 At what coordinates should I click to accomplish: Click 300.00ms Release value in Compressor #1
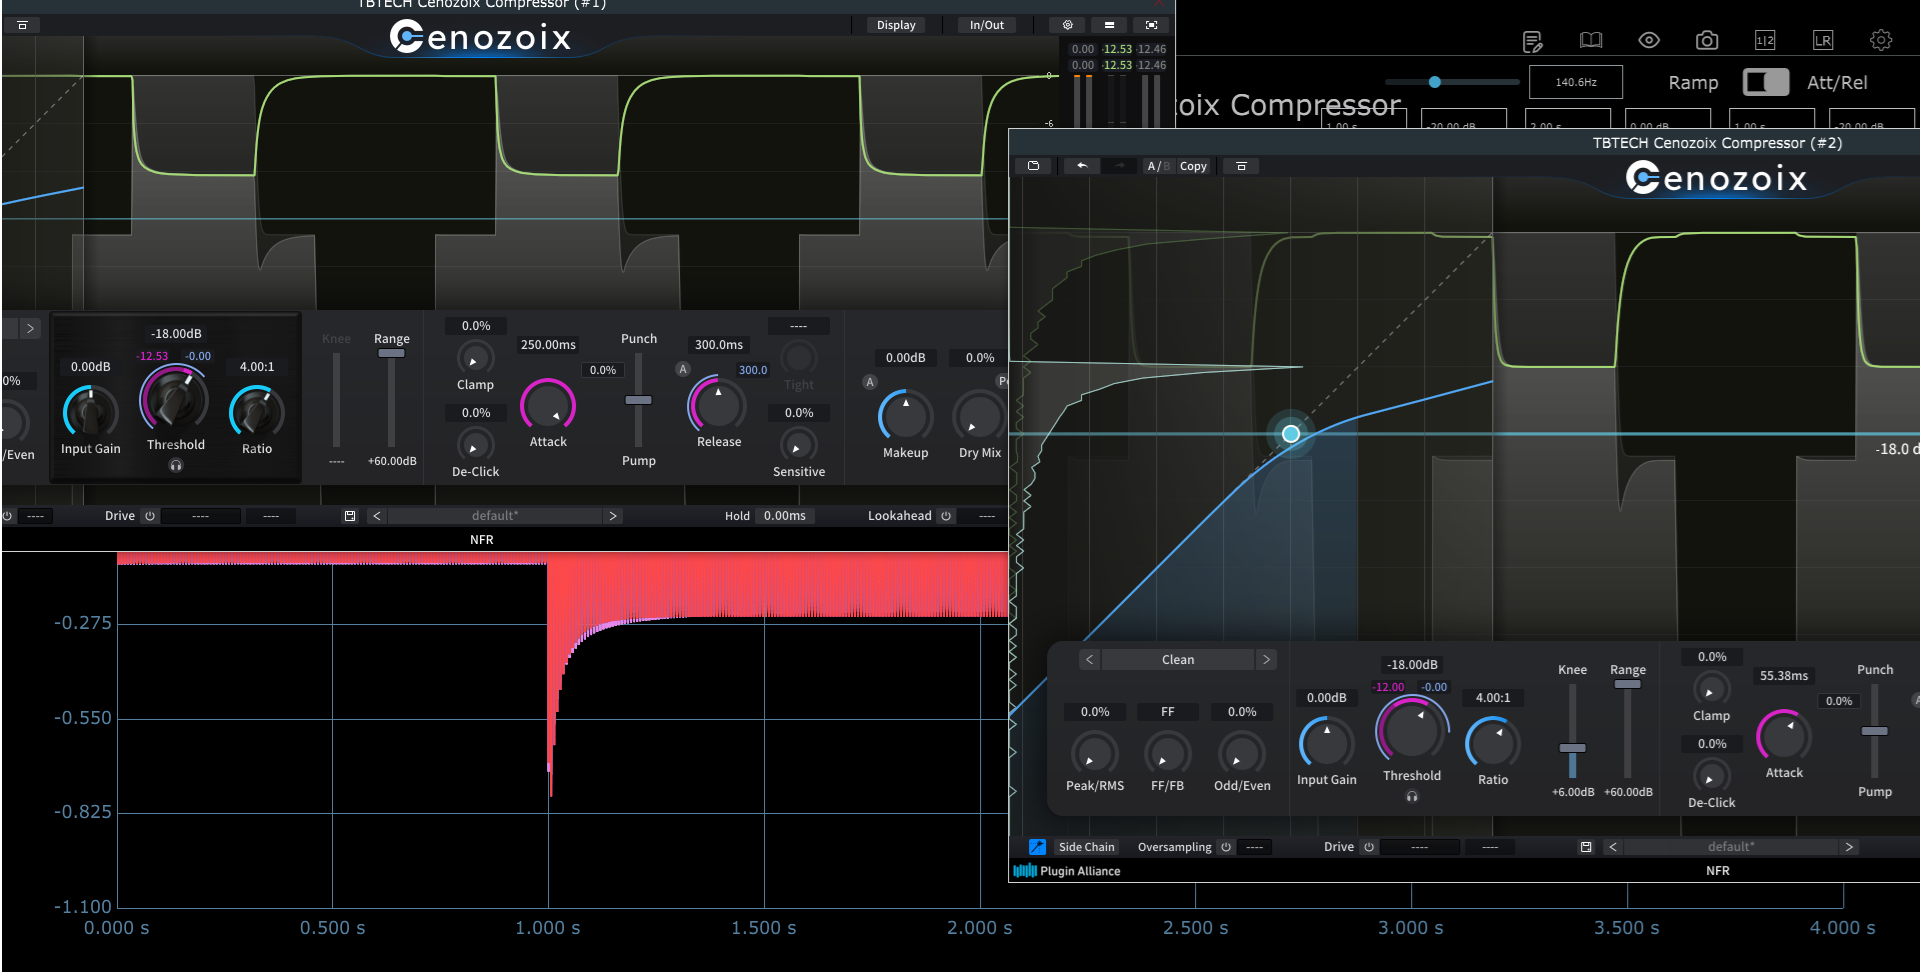[719, 345]
